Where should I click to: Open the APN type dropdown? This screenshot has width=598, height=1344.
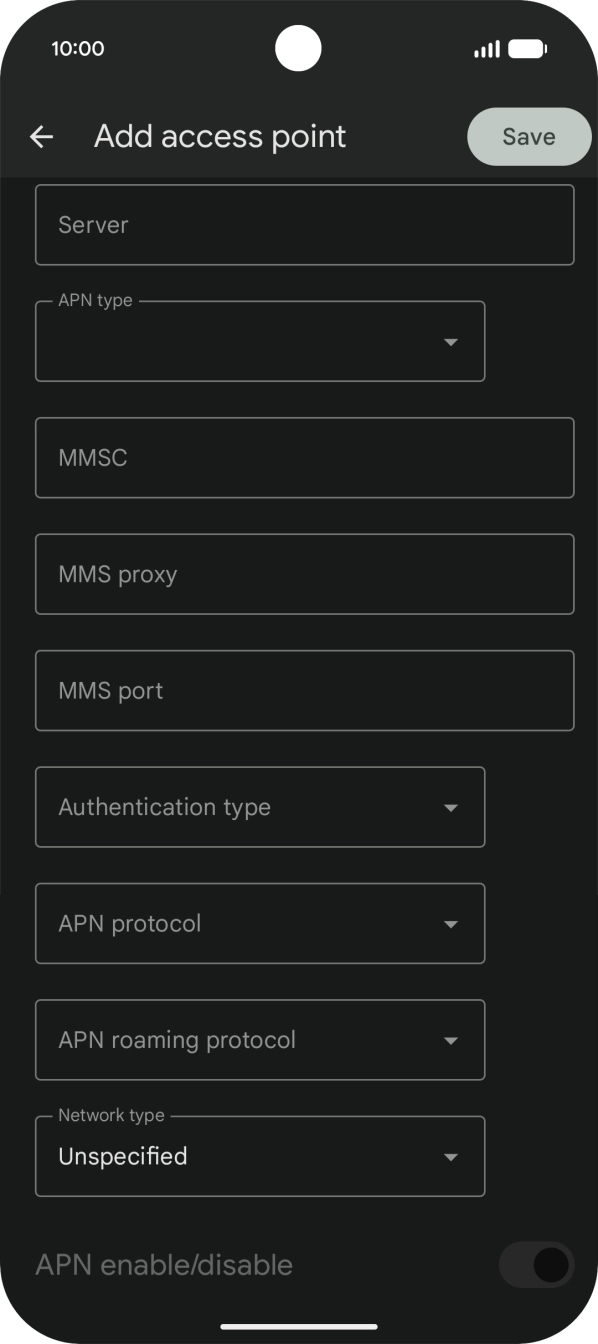260,341
